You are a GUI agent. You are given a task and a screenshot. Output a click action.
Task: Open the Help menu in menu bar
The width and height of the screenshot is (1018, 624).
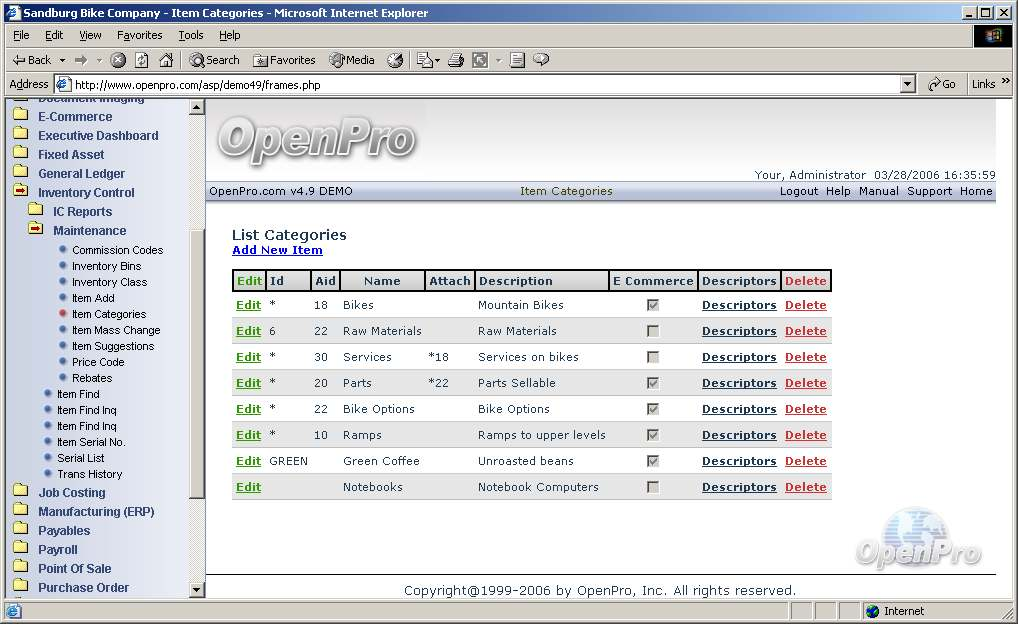click(x=229, y=35)
